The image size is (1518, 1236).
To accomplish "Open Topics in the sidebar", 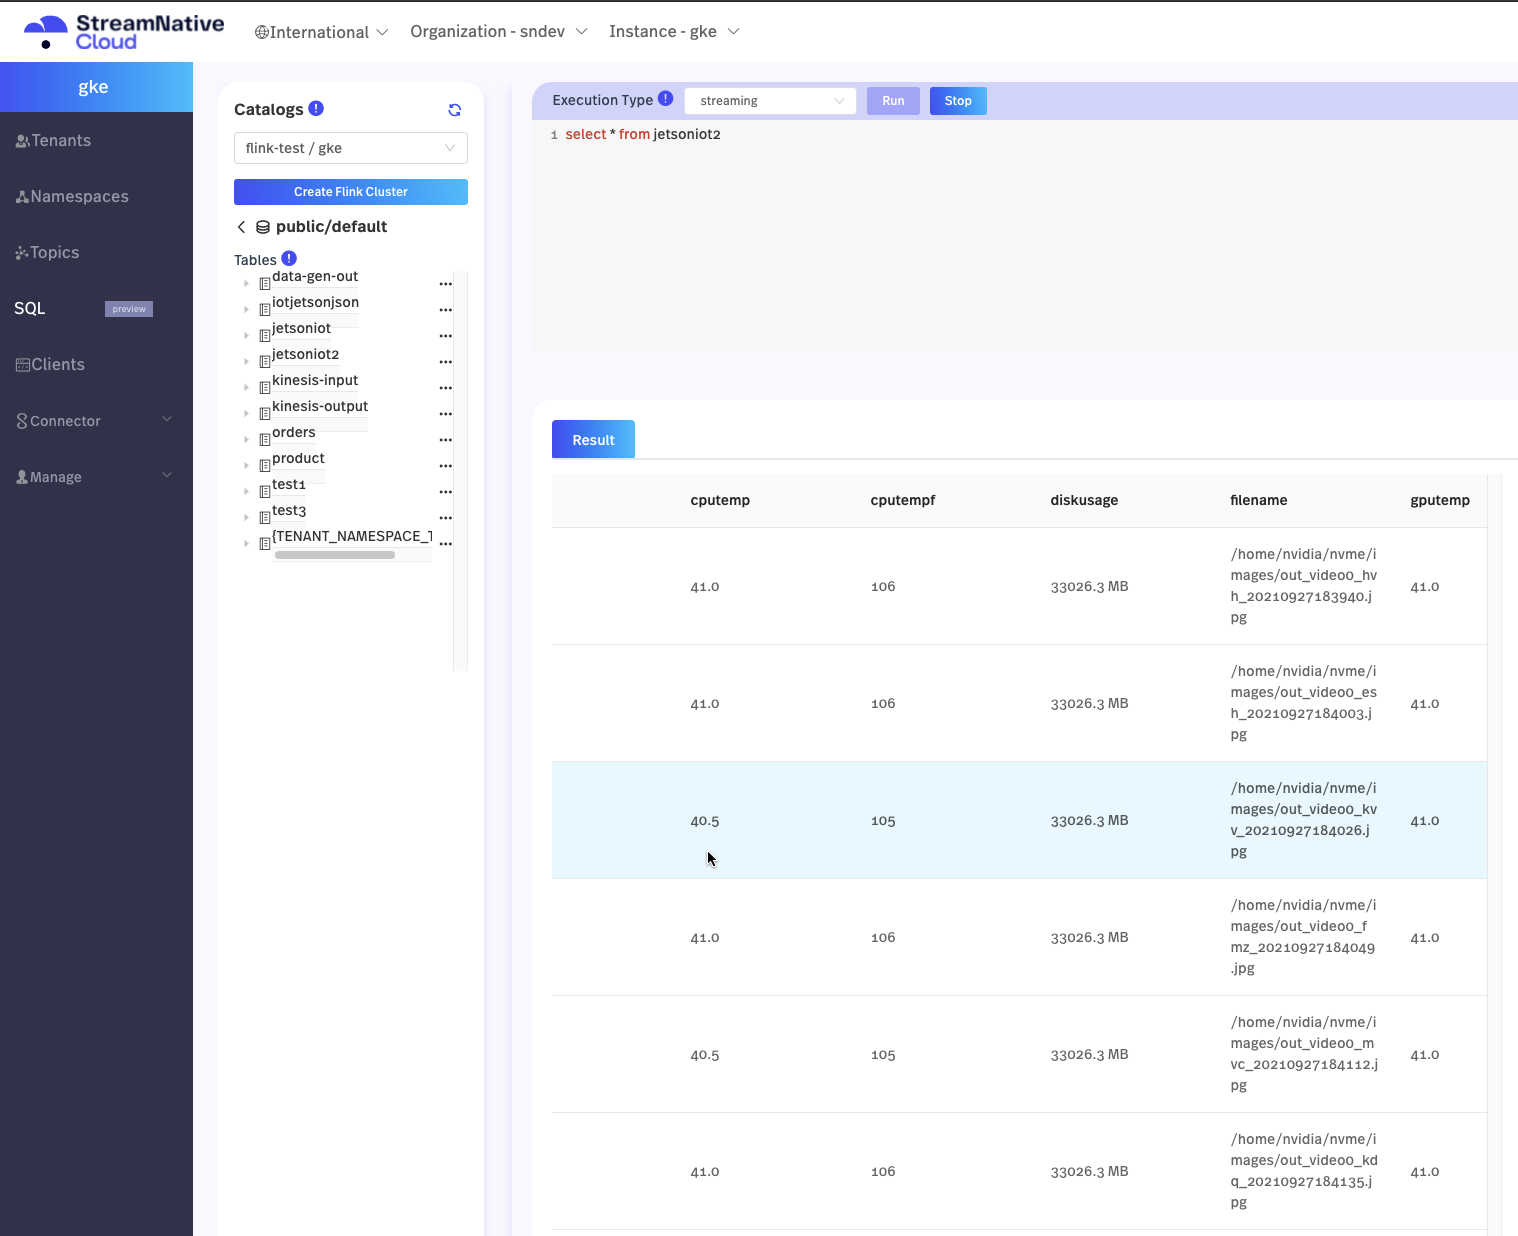I will [55, 253].
